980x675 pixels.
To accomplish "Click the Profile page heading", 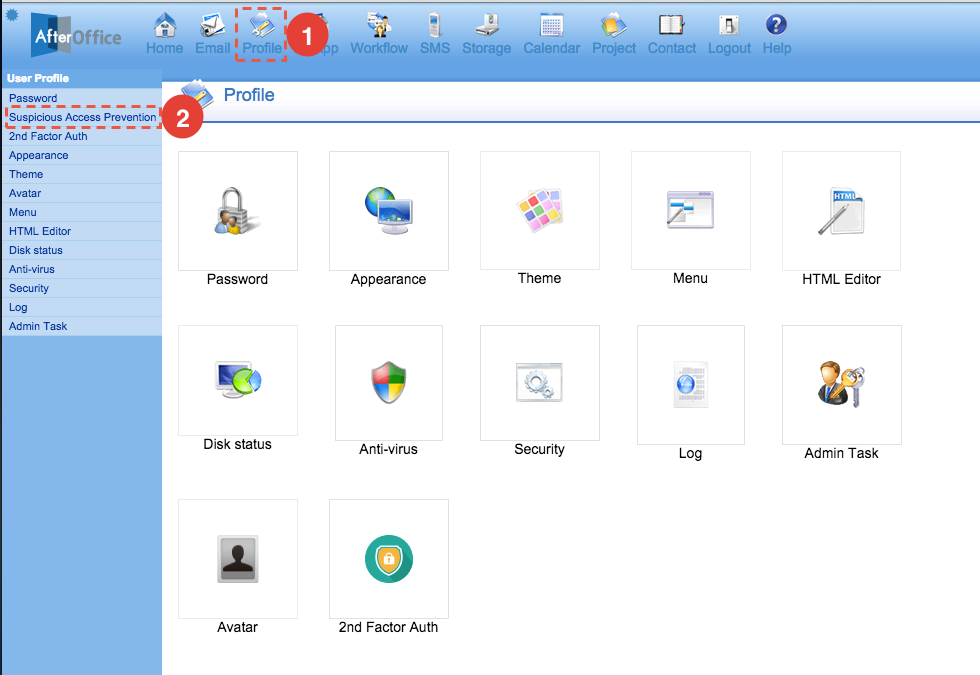I will (249, 95).
